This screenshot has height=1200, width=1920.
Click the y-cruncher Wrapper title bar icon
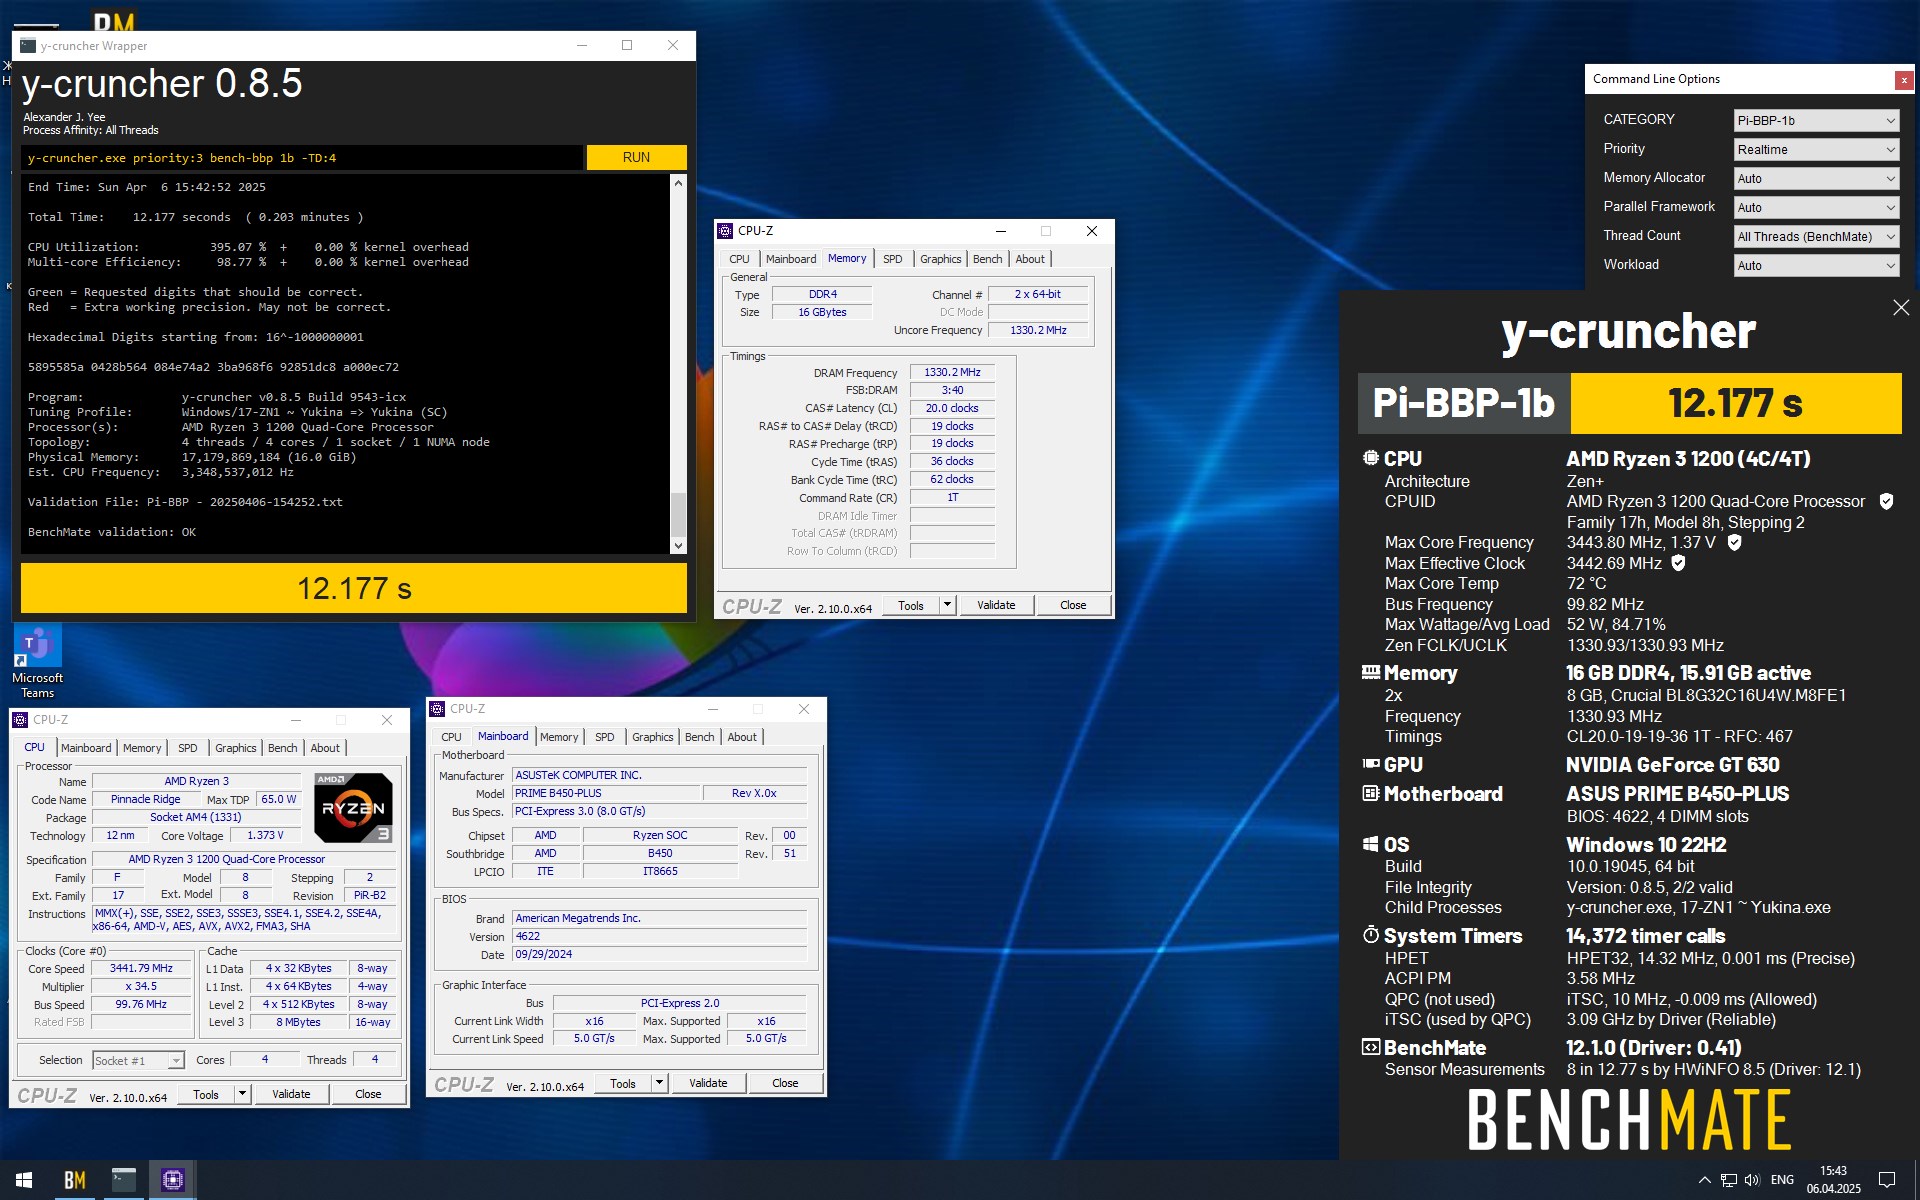pos(28,46)
